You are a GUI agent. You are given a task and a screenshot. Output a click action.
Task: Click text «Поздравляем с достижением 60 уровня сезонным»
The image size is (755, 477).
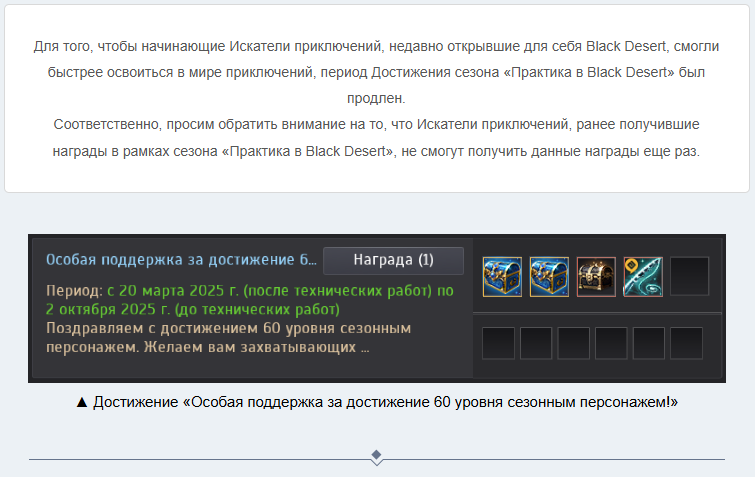pos(228,328)
